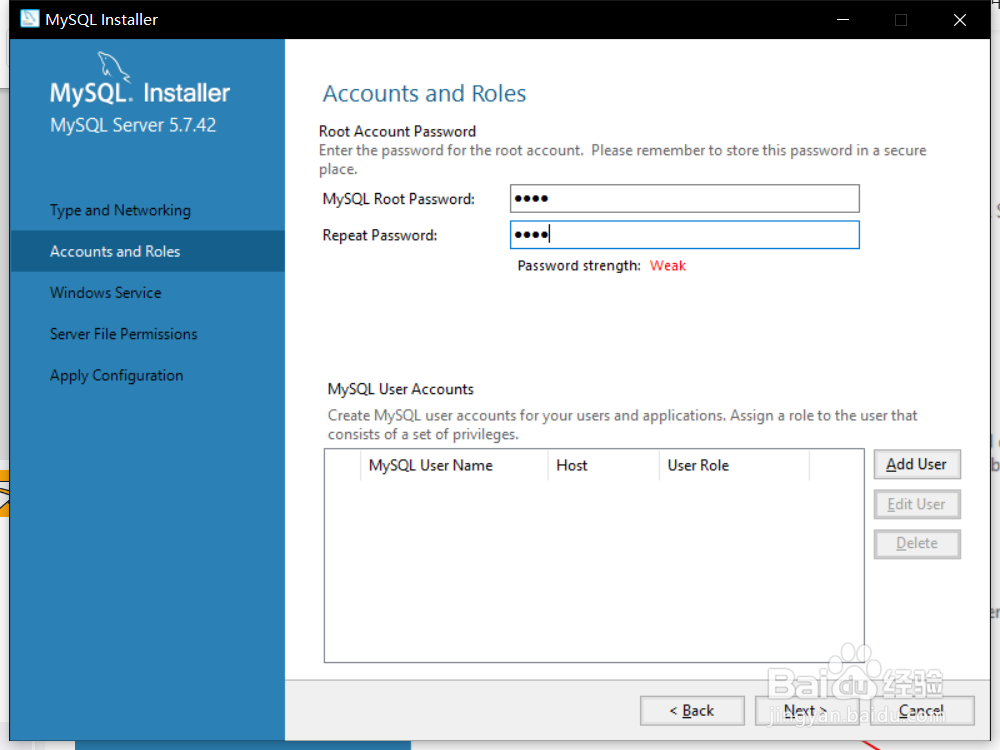Click the Delete user button

point(916,543)
